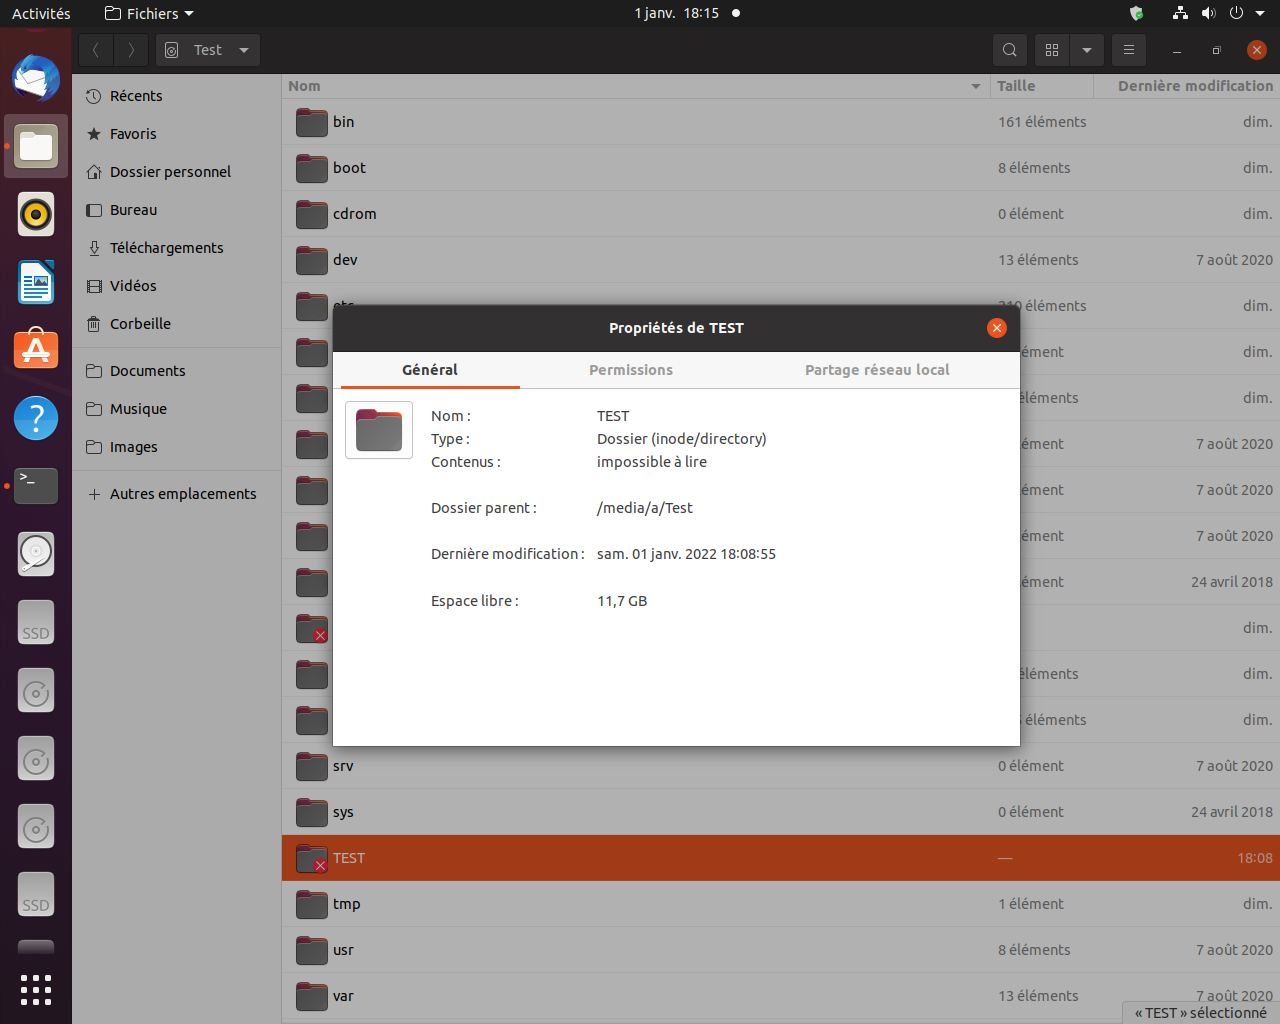Click the '11,7 GB' free space value
1280x1024 pixels.
(622, 601)
